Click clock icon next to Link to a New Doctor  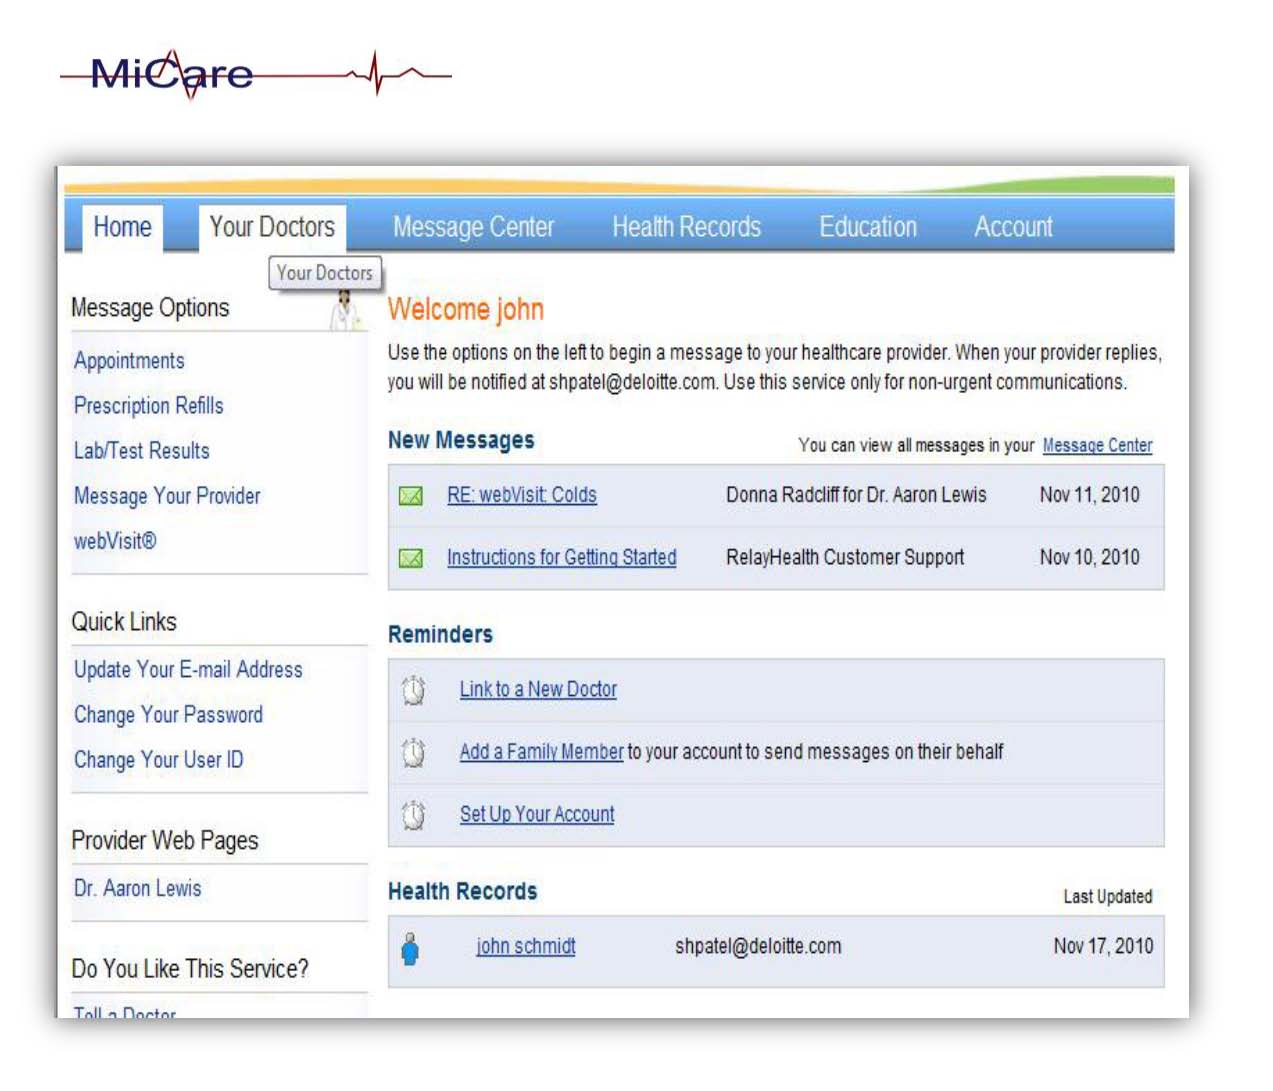point(413,690)
